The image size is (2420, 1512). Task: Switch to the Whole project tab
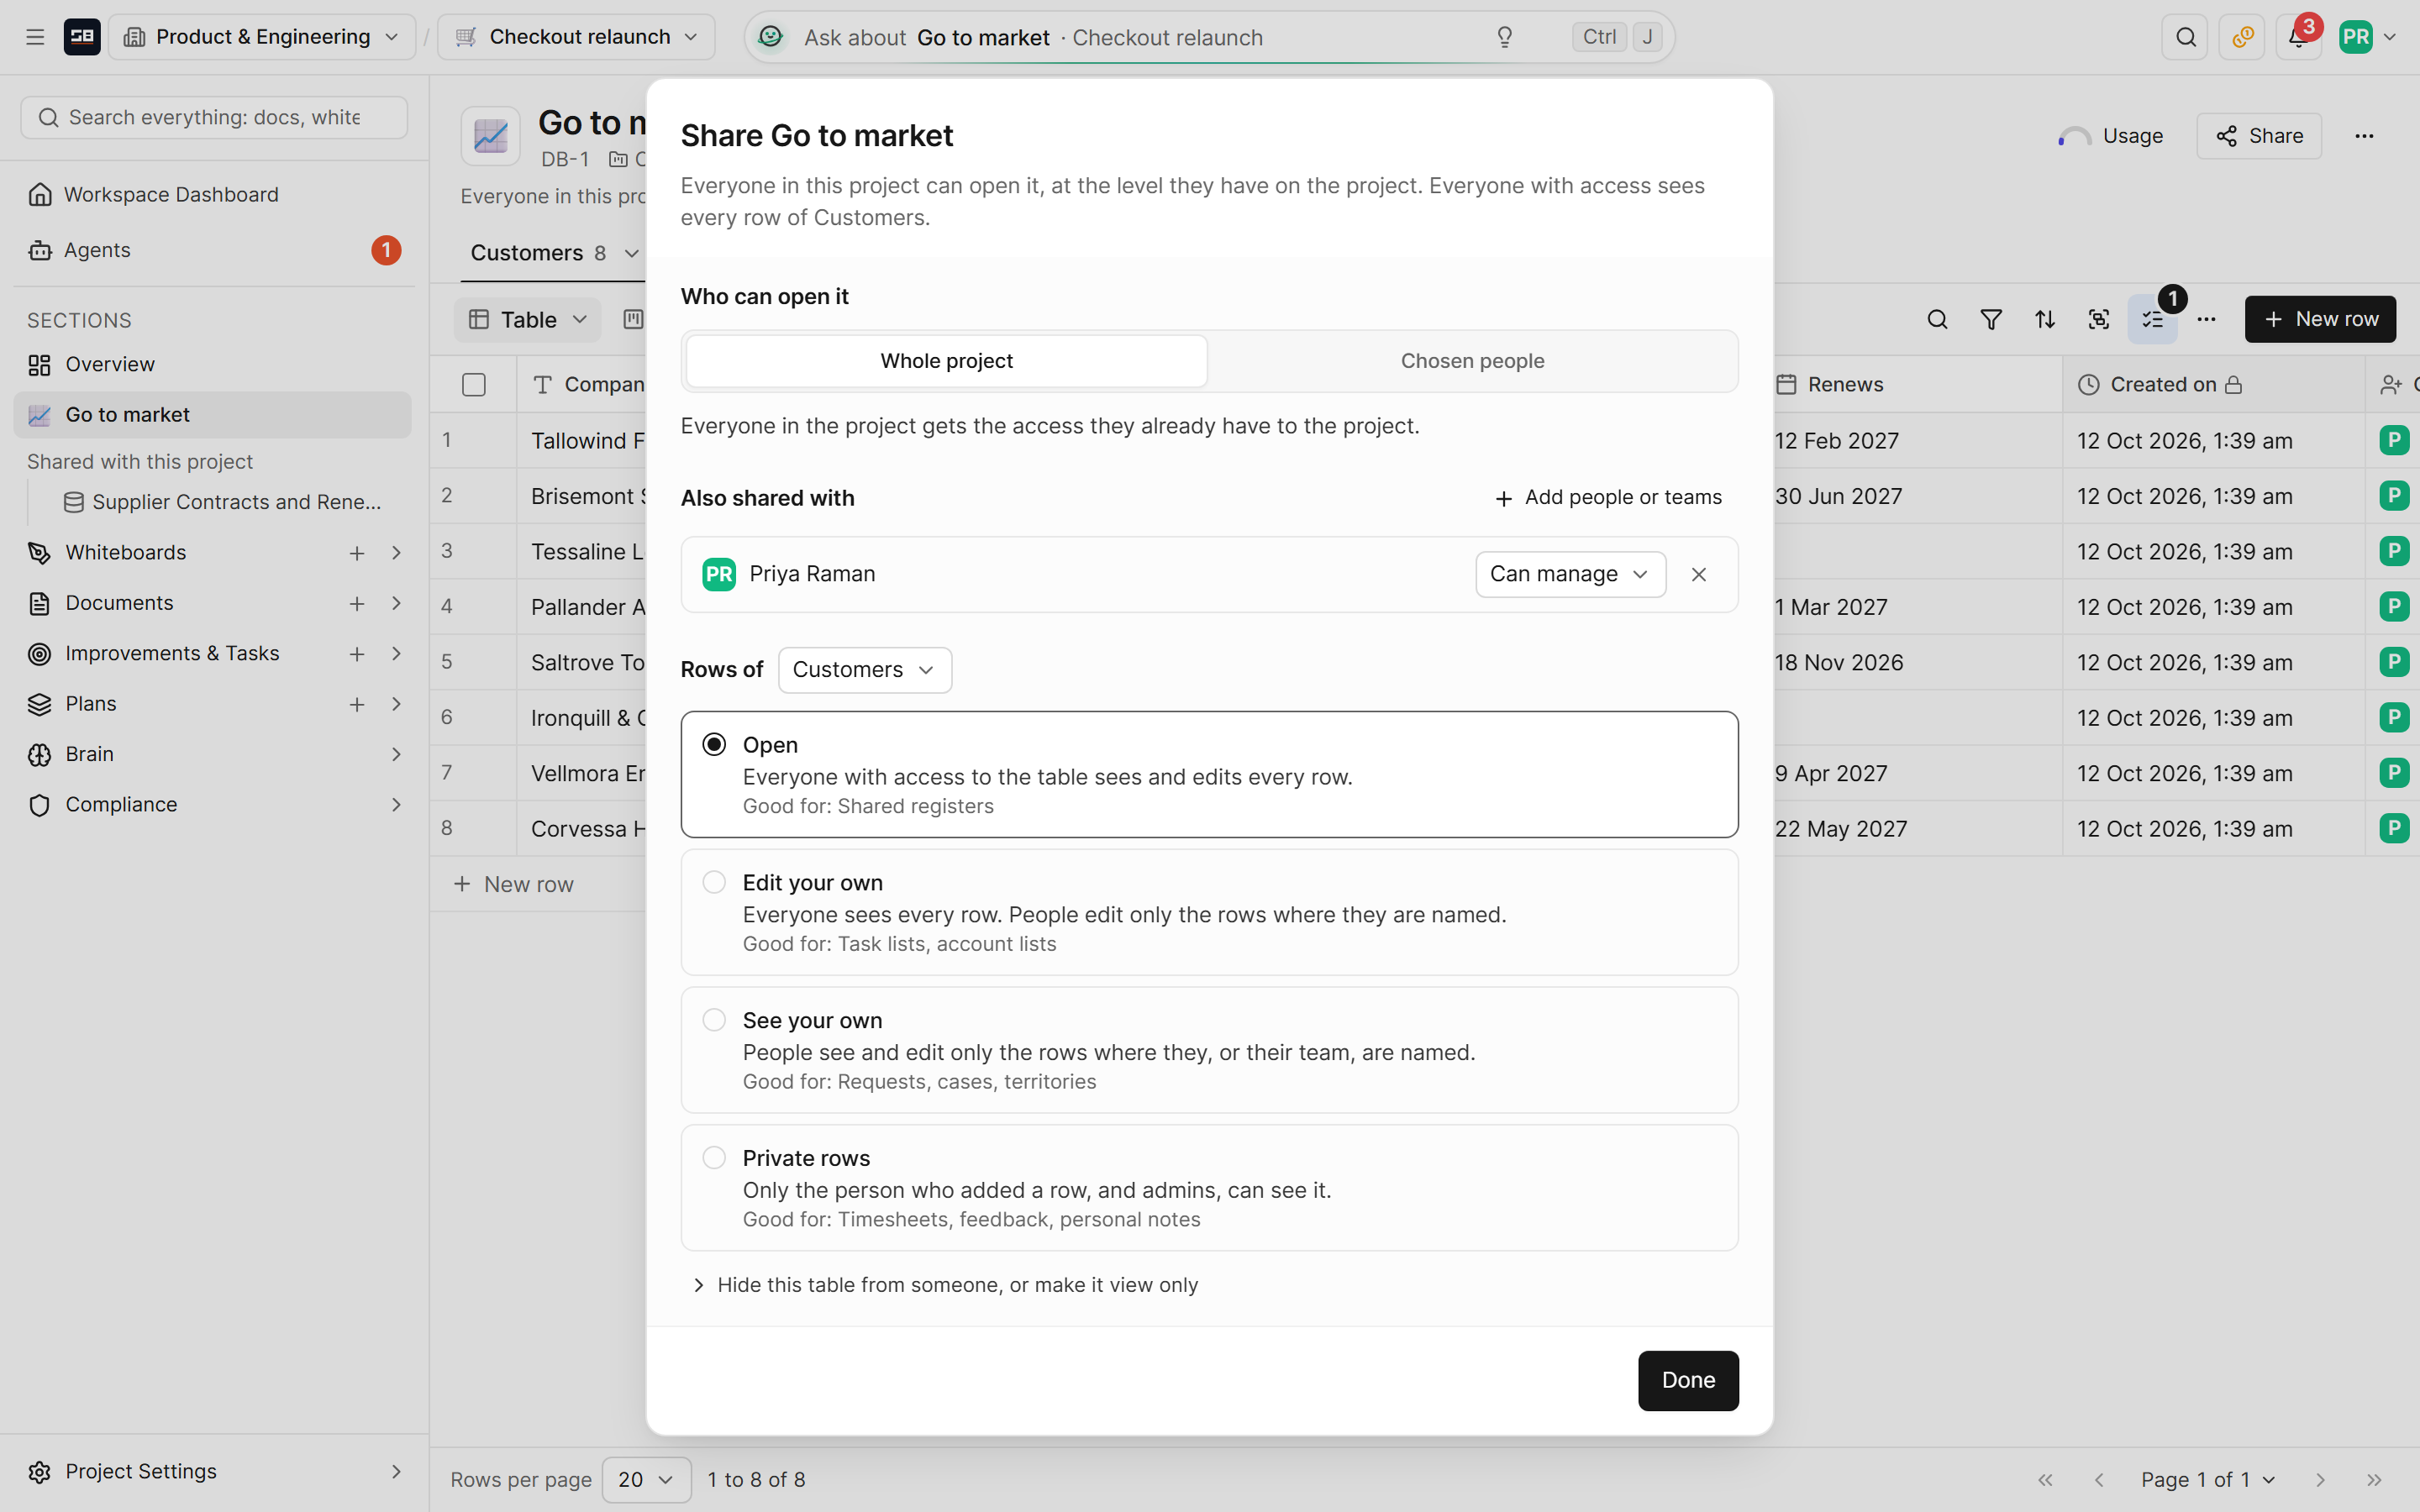pos(946,361)
